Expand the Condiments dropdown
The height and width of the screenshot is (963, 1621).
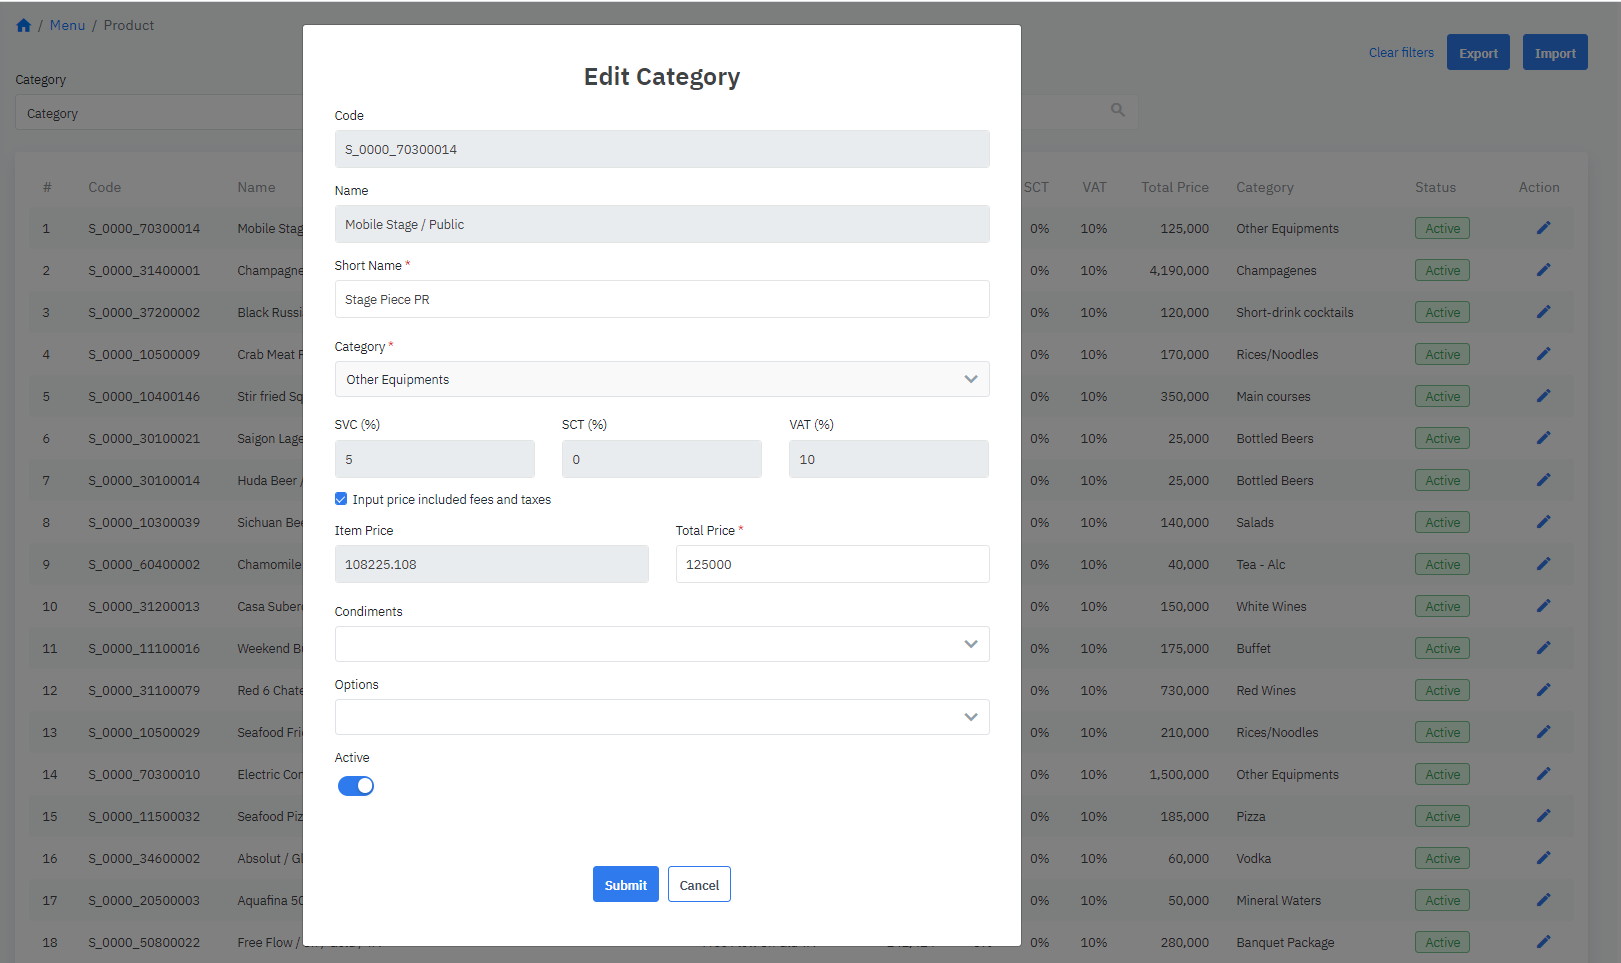[x=662, y=644]
